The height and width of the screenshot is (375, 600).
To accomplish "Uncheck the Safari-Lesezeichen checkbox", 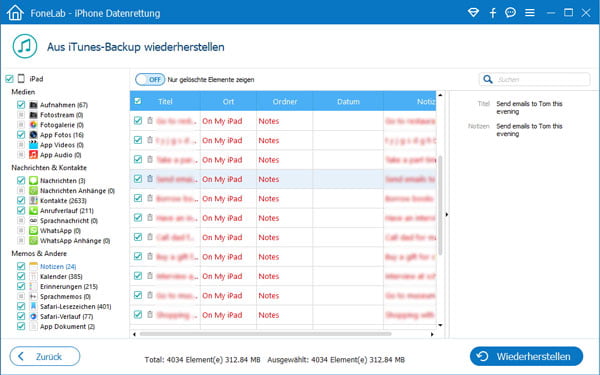I will point(21,307).
